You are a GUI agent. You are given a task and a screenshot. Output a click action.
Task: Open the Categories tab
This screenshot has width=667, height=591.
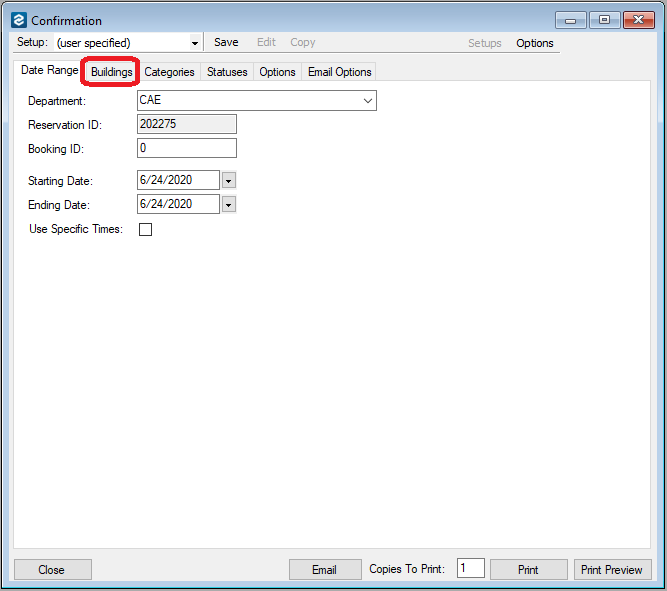(x=169, y=72)
